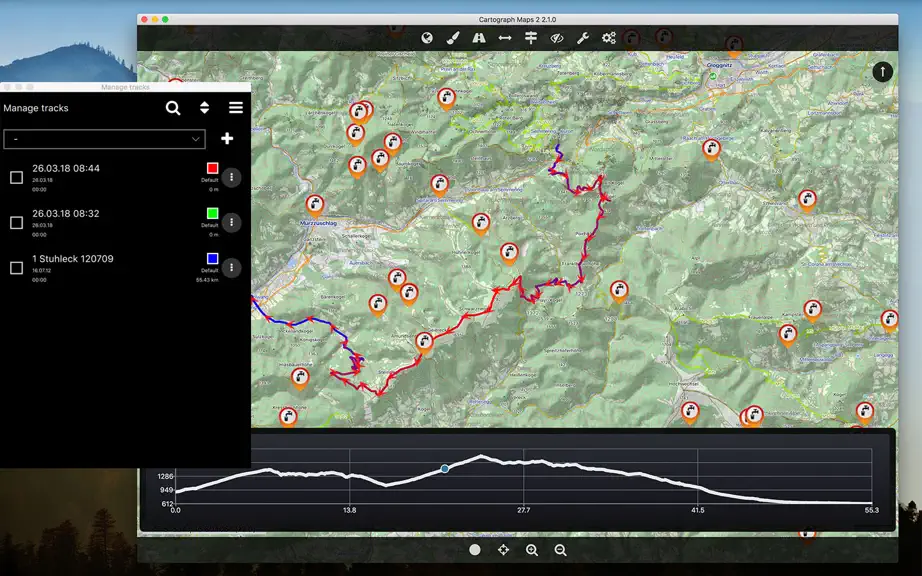Click the zoom in magnifier button
This screenshot has height=576, width=922.
(532, 550)
